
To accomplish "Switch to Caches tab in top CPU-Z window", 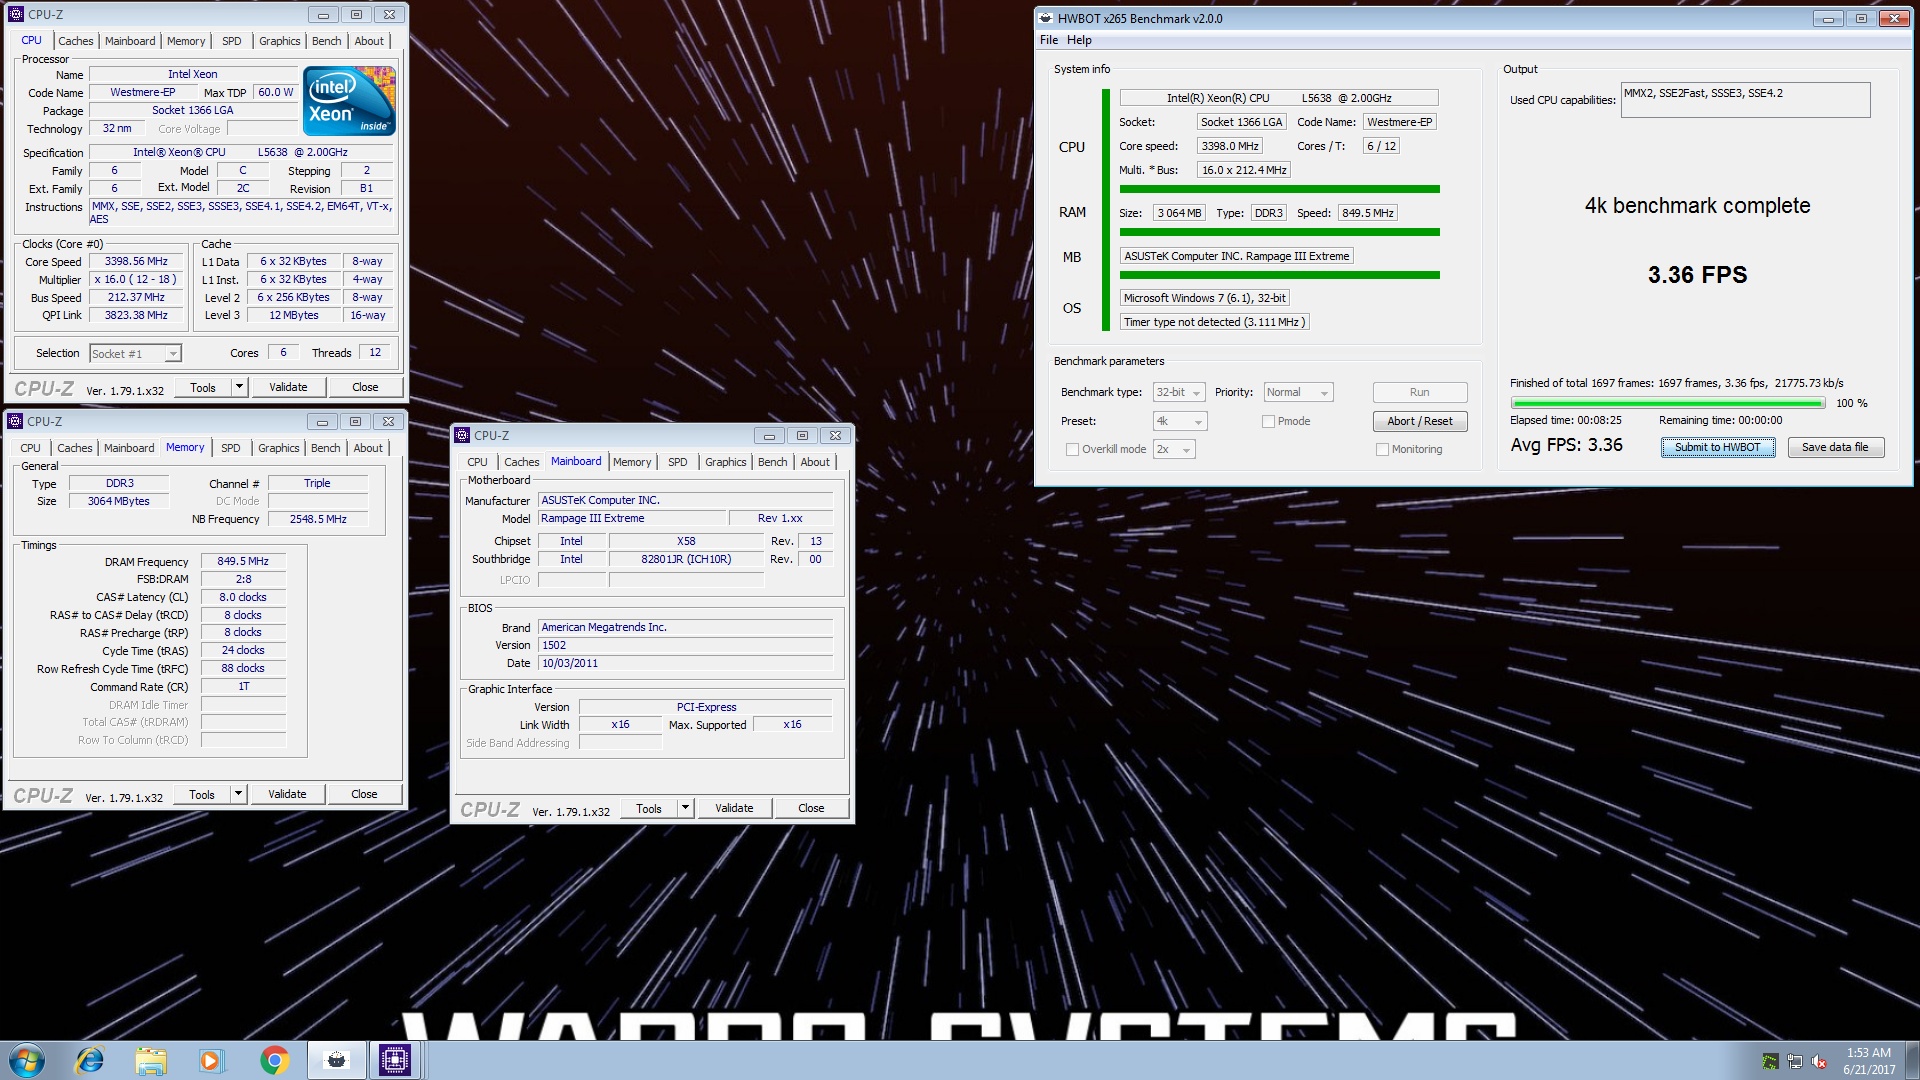I will pos(76,41).
